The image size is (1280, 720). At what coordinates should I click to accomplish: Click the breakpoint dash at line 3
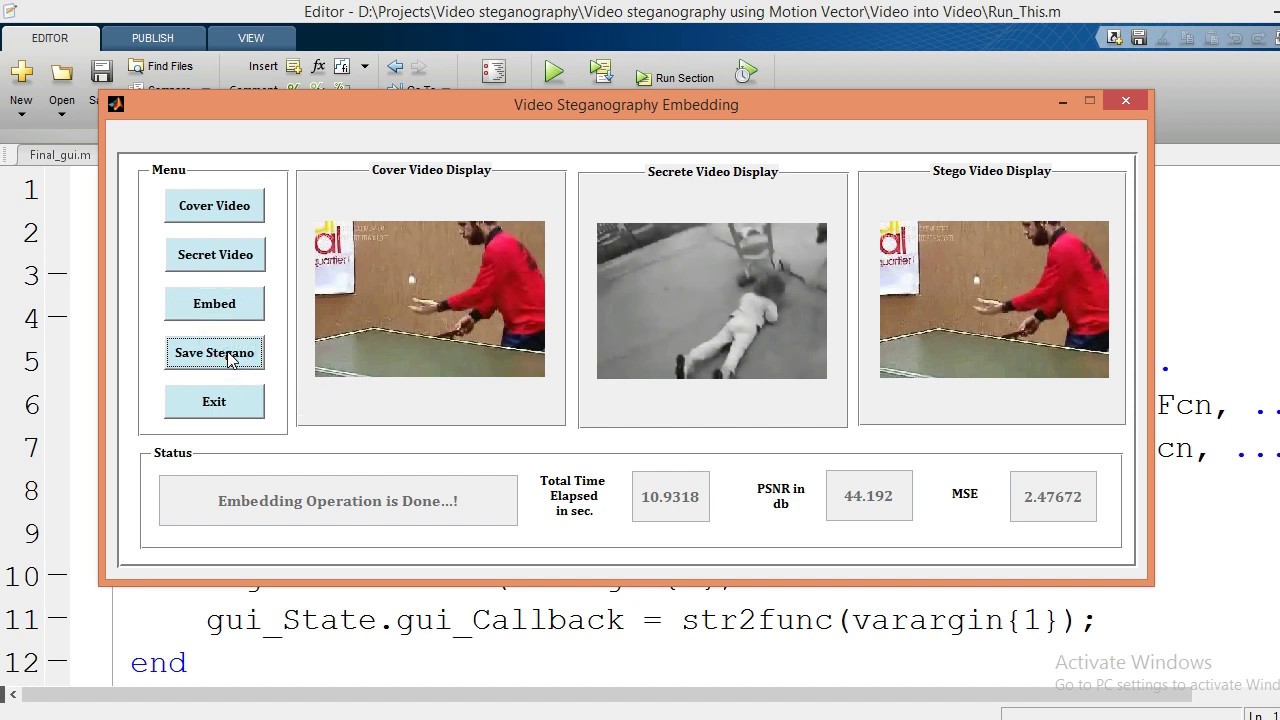(57, 274)
